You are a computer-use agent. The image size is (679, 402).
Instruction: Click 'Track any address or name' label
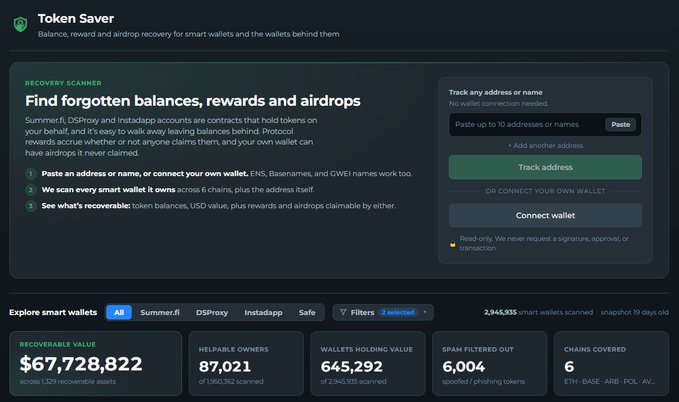click(495, 92)
